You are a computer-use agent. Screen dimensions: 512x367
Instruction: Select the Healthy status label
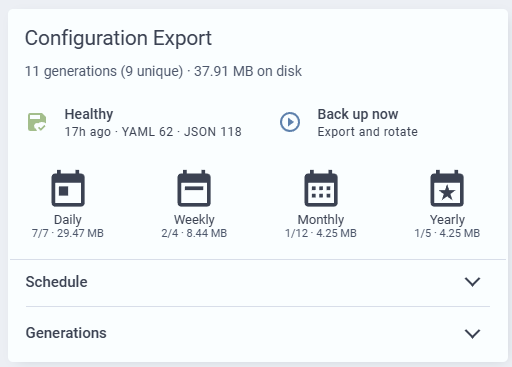tap(89, 114)
